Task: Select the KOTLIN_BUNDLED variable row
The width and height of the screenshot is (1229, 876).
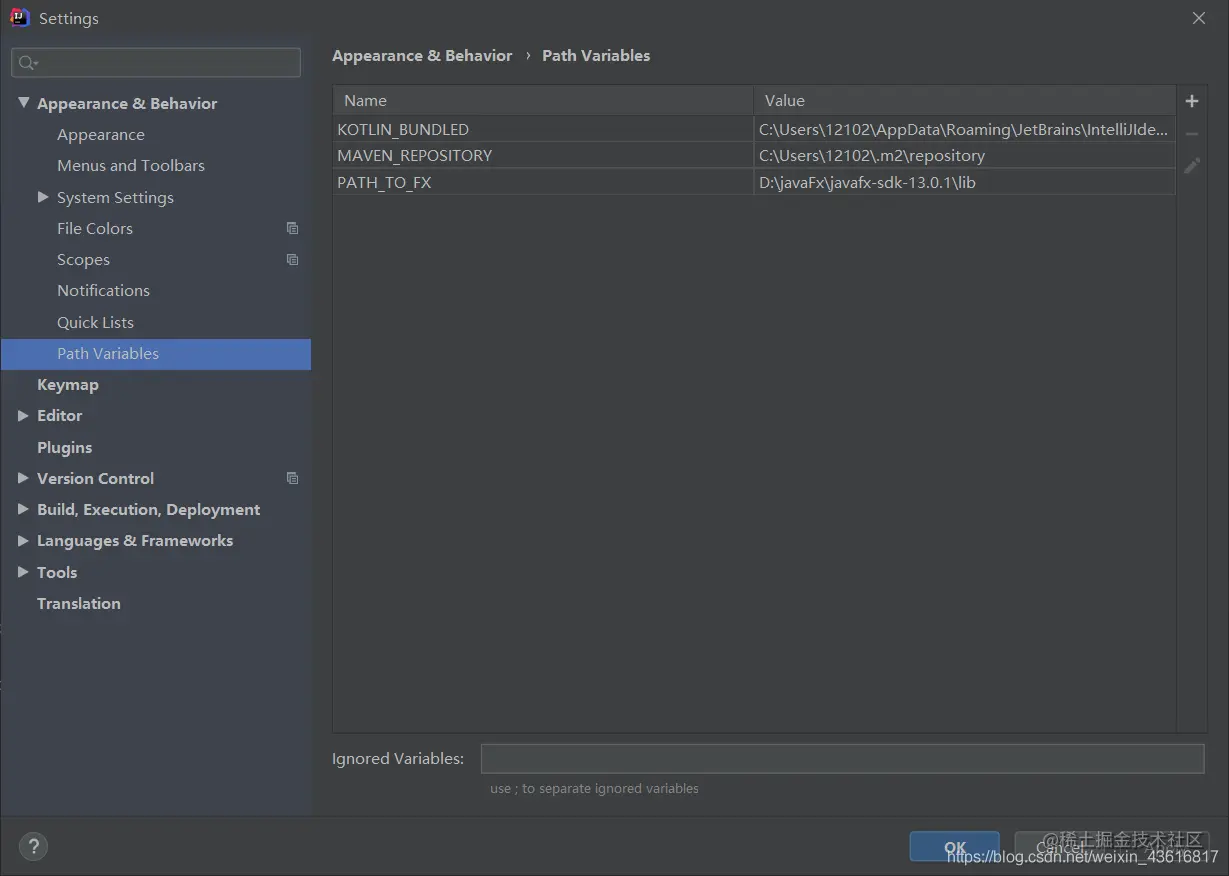Action: 754,129
